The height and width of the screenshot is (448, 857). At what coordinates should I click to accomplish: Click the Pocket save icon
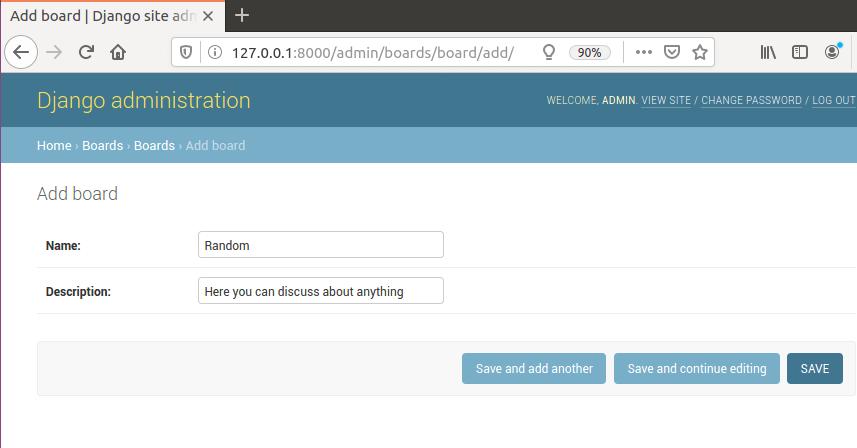coord(673,52)
